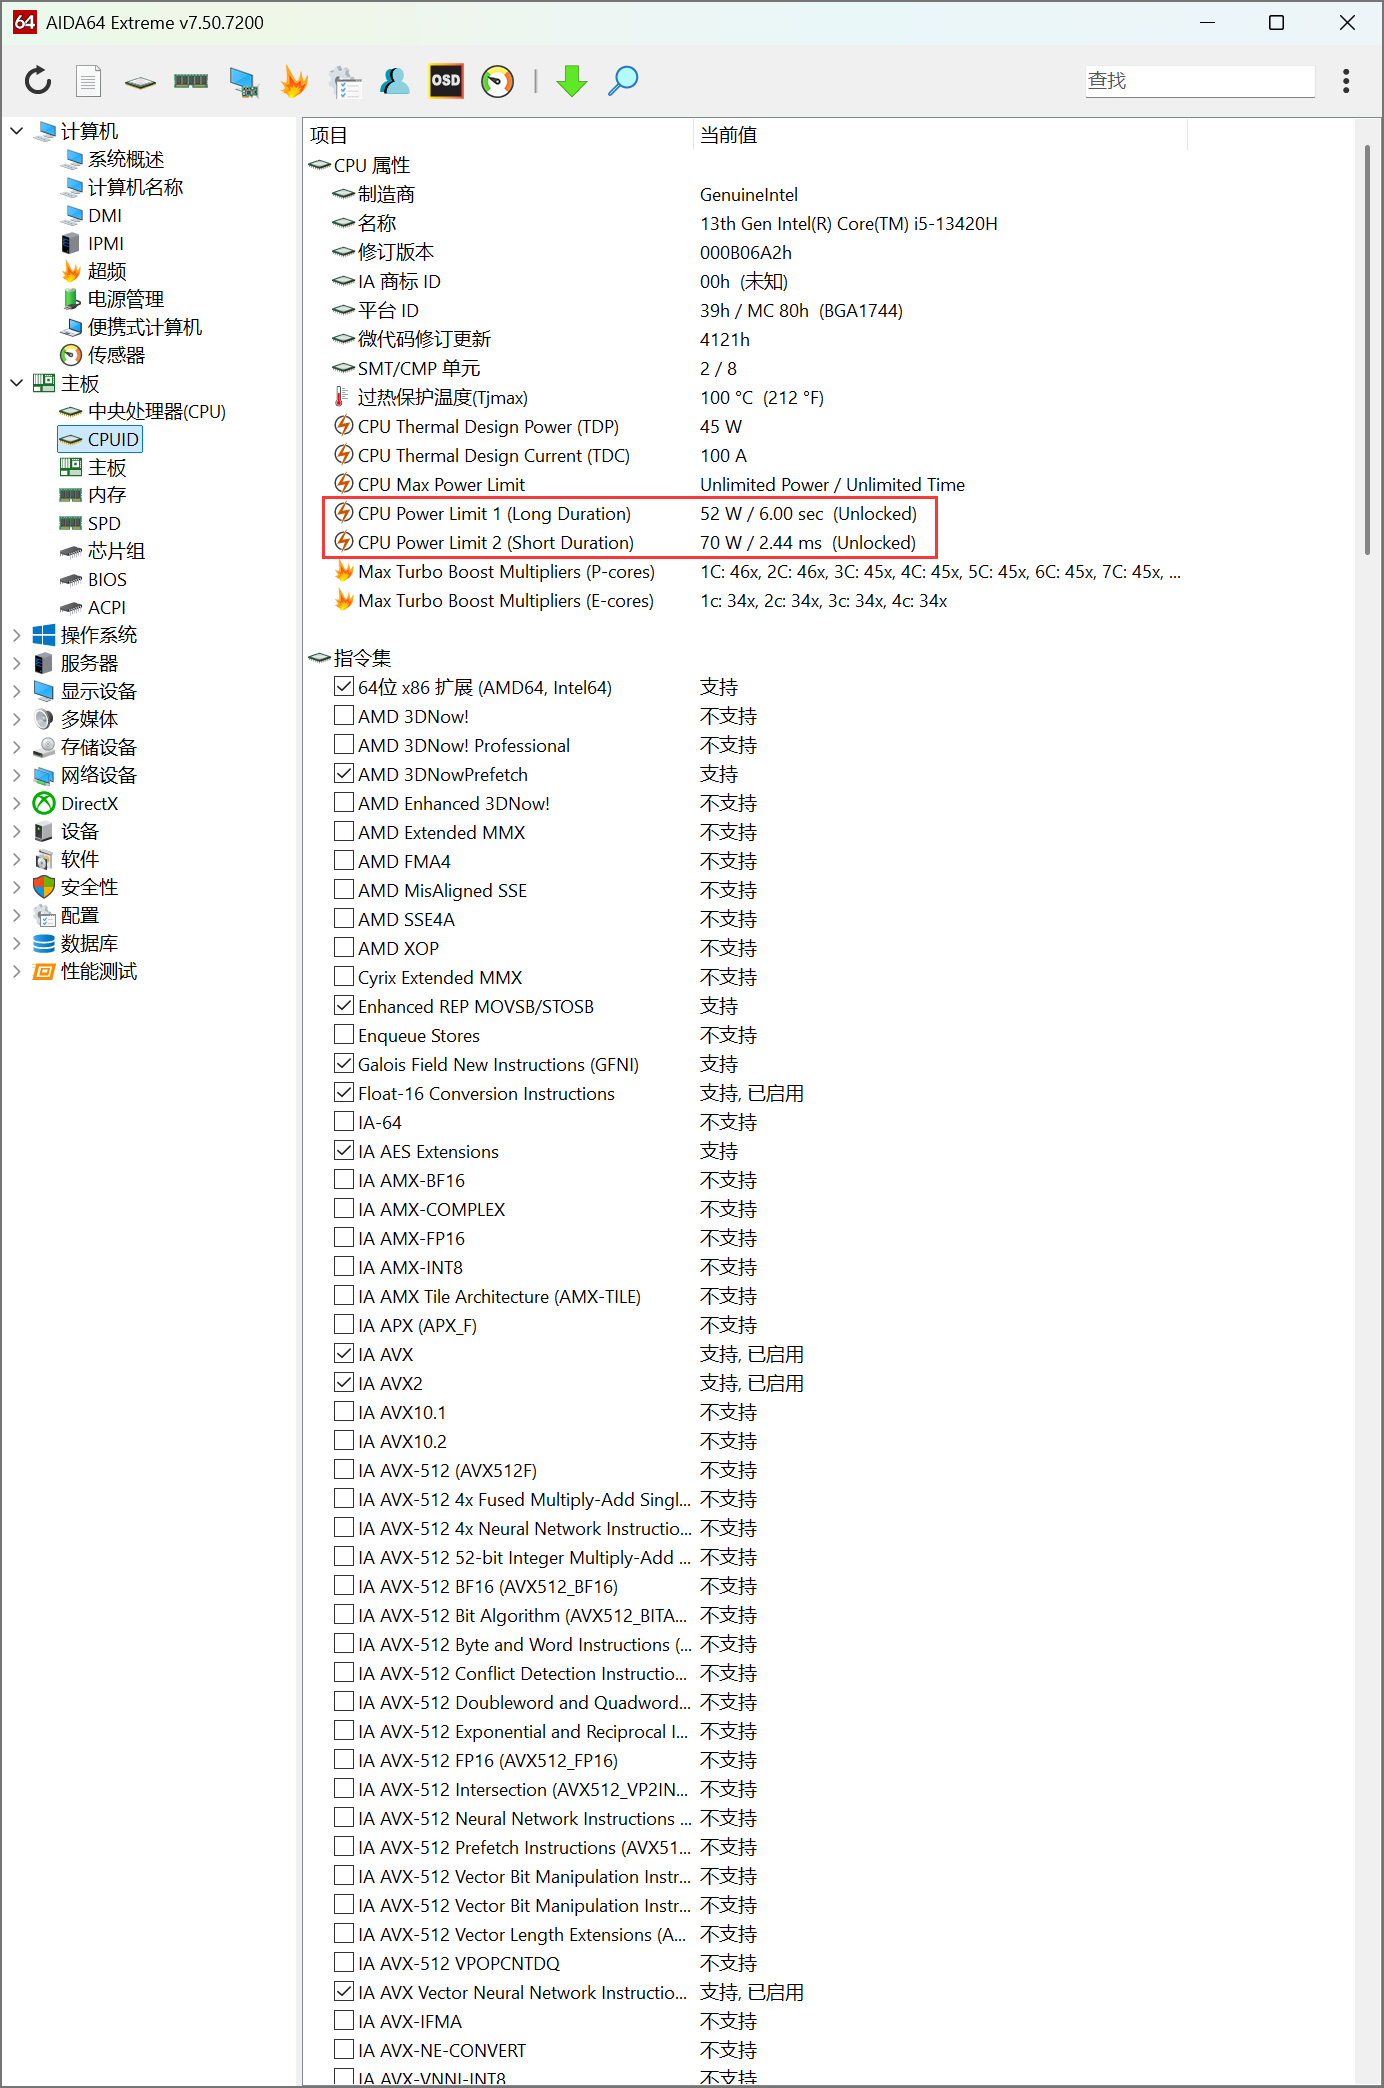Click the green download arrow icon
This screenshot has width=1384, height=2088.
[572, 81]
